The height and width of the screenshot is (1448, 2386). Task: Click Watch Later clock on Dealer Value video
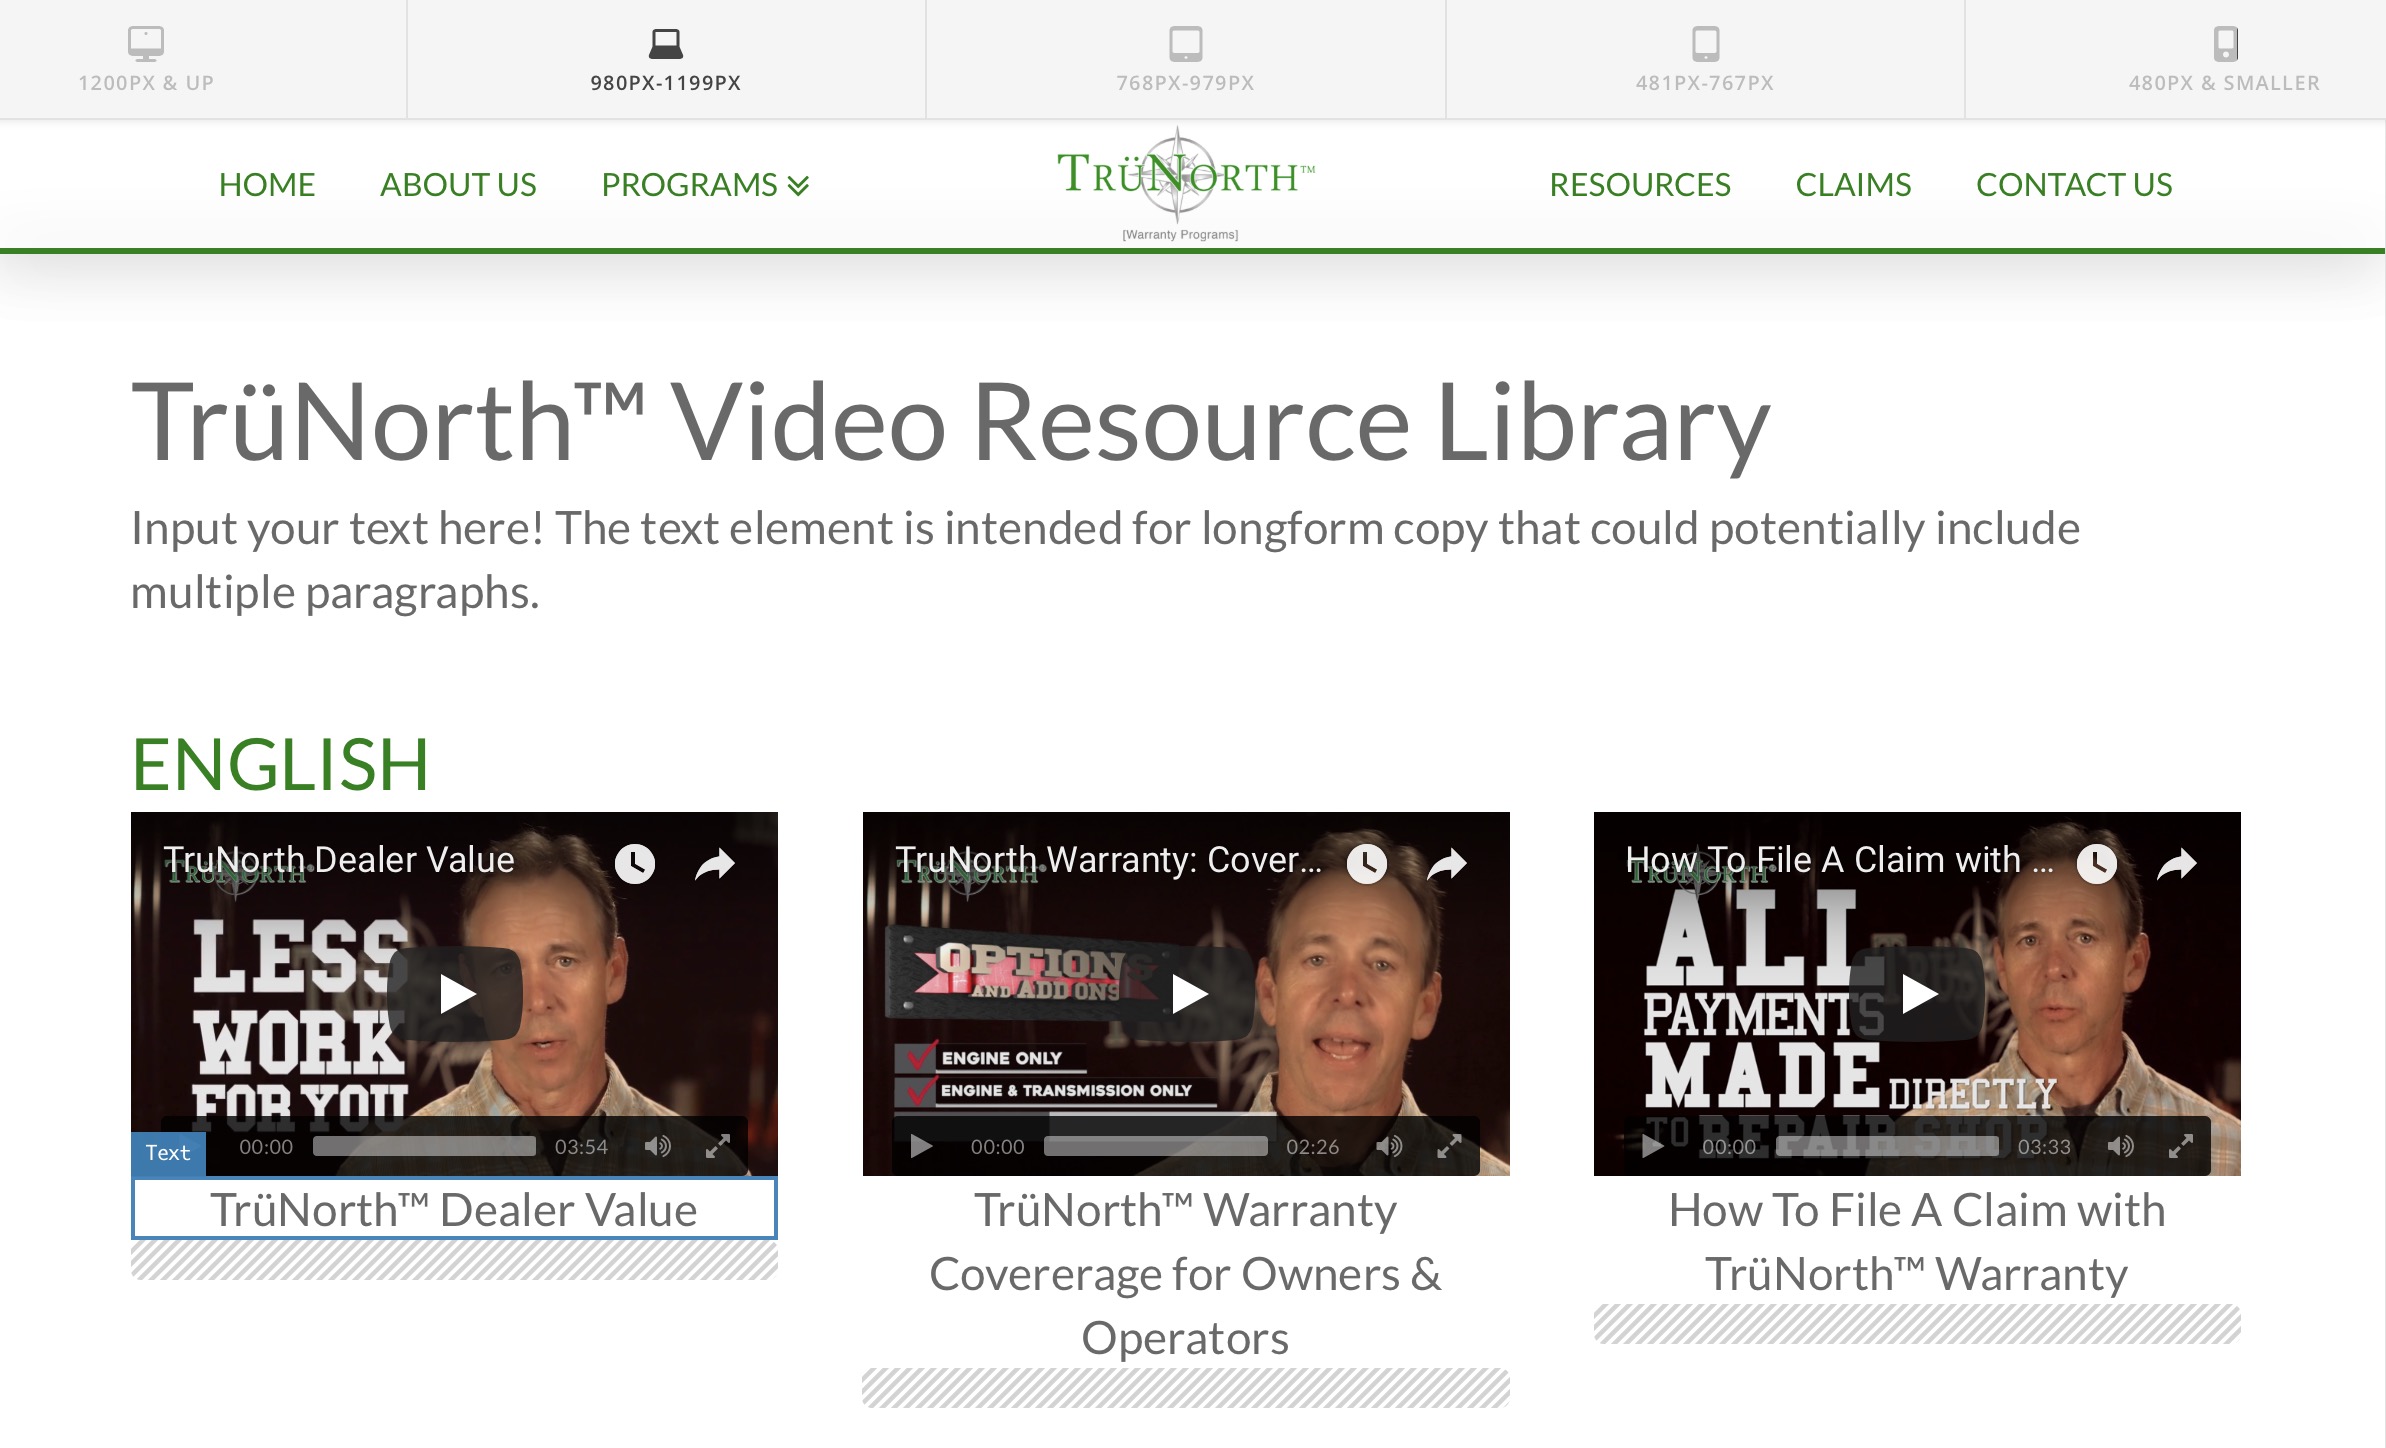click(x=634, y=863)
